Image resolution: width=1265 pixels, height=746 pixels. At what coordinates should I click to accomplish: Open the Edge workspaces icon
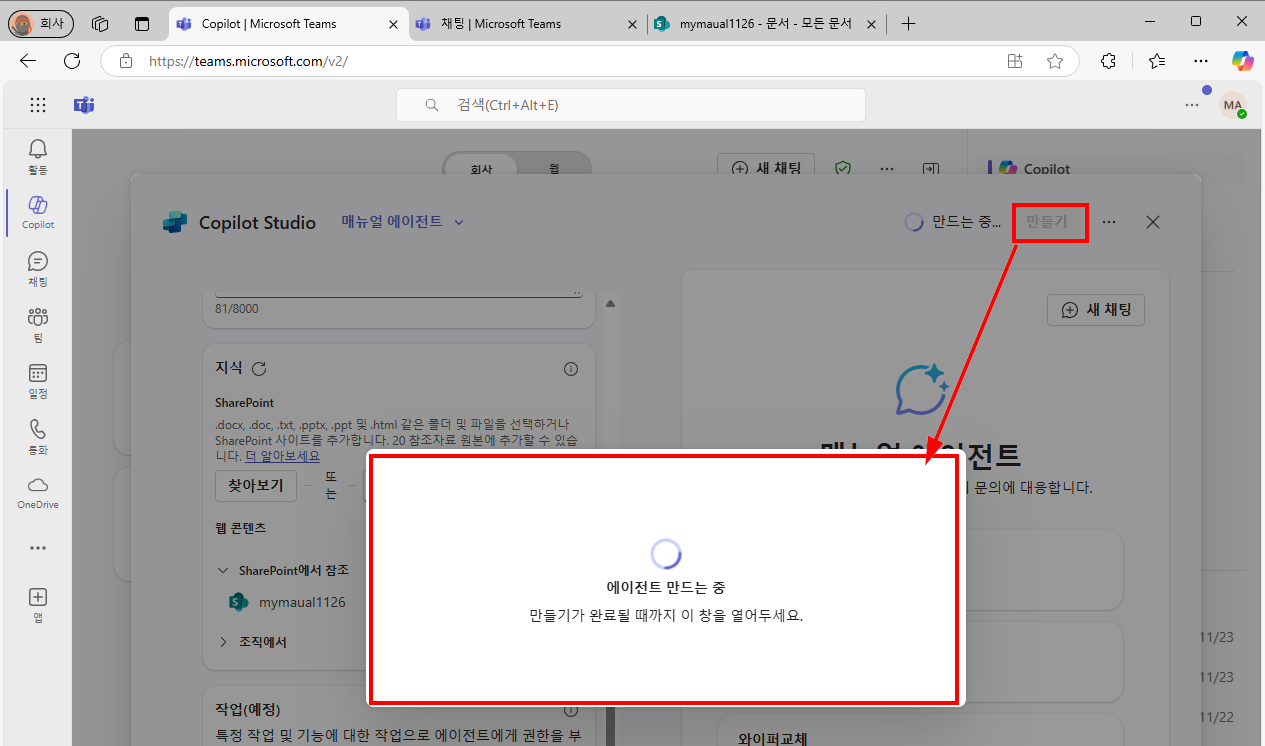[100, 23]
